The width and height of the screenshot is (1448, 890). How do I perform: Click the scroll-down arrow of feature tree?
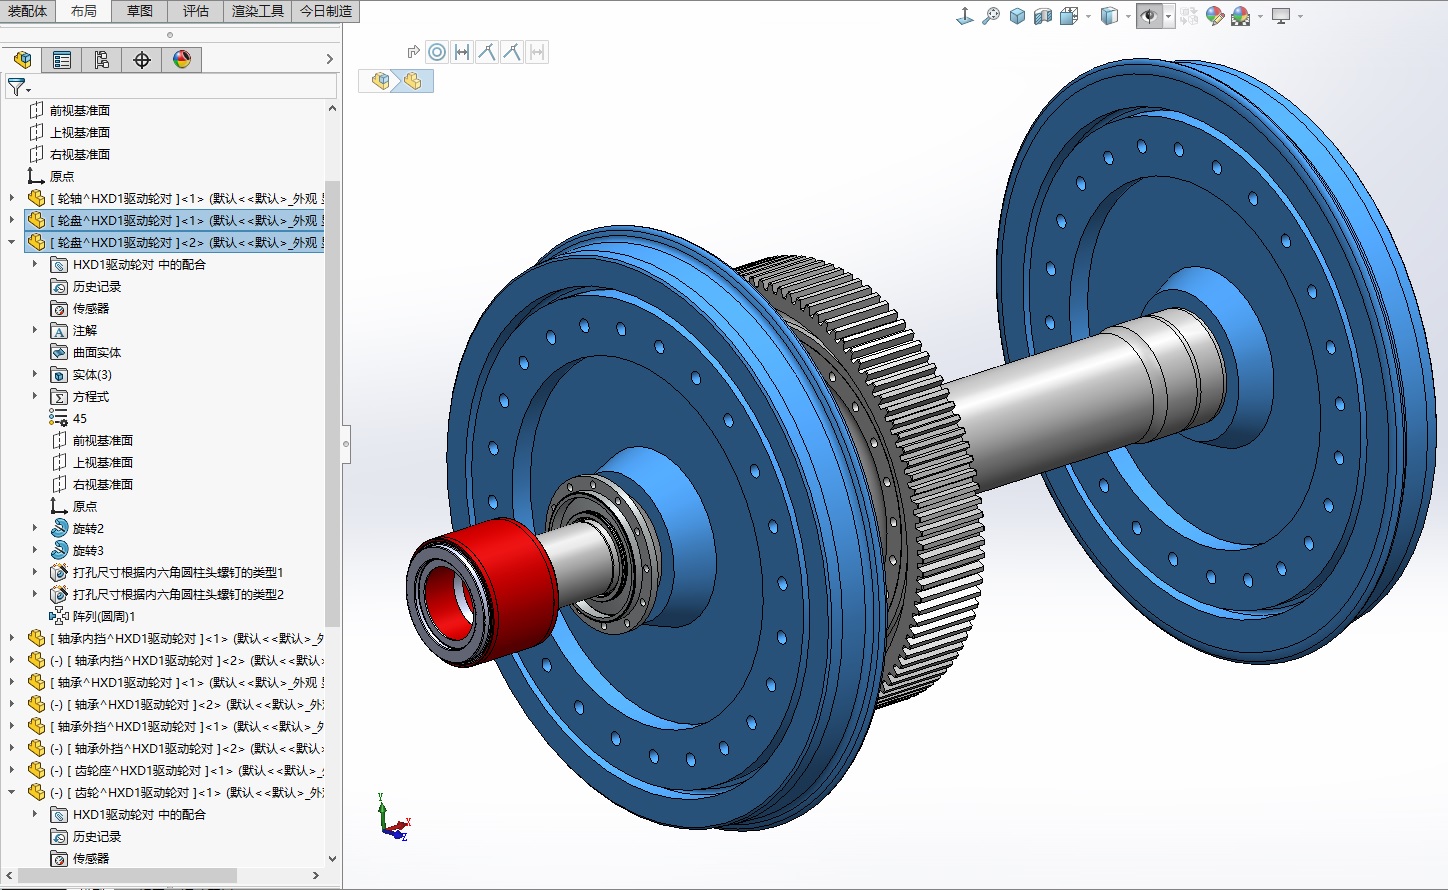click(333, 858)
